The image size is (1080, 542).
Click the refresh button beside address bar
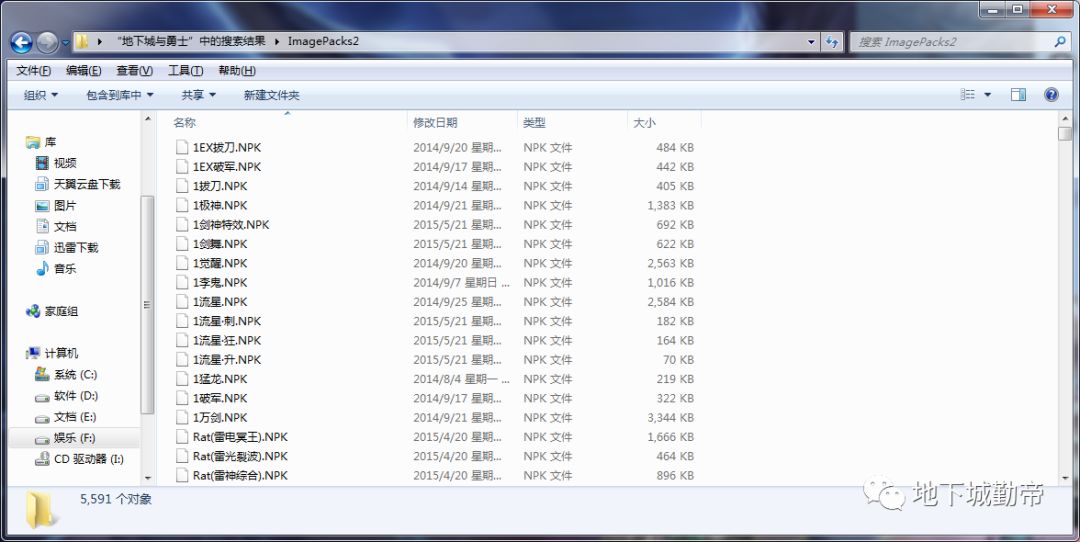point(832,42)
